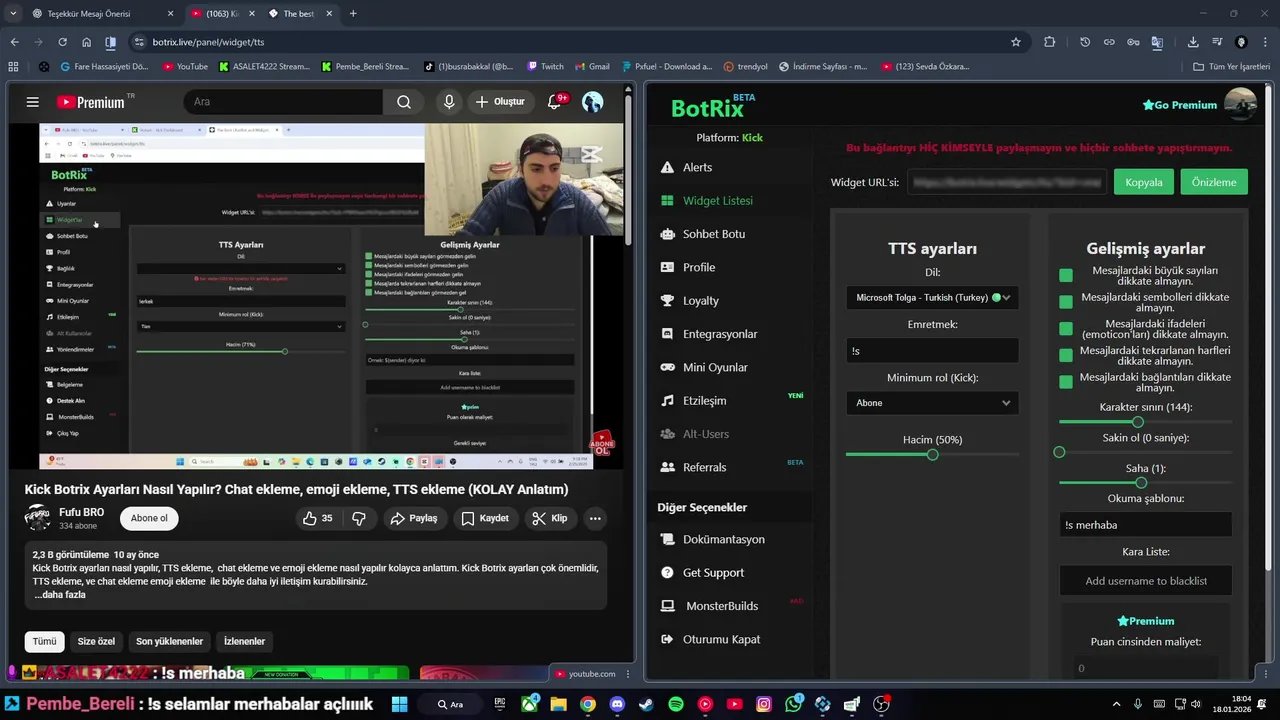Image resolution: width=1280 pixels, height=720 pixels.
Task: Adjust the Hacim (50%) slider
Action: (932, 455)
